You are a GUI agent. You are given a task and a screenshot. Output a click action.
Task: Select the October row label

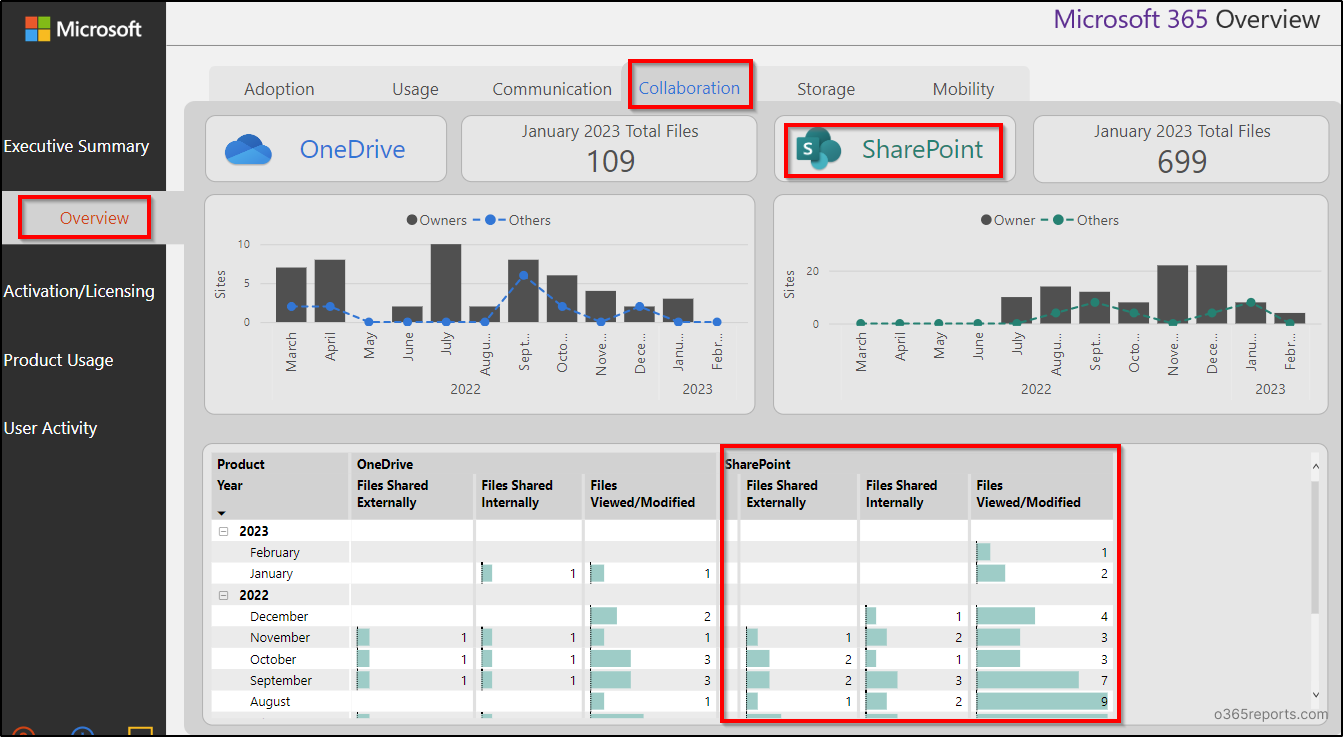pos(273,660)
